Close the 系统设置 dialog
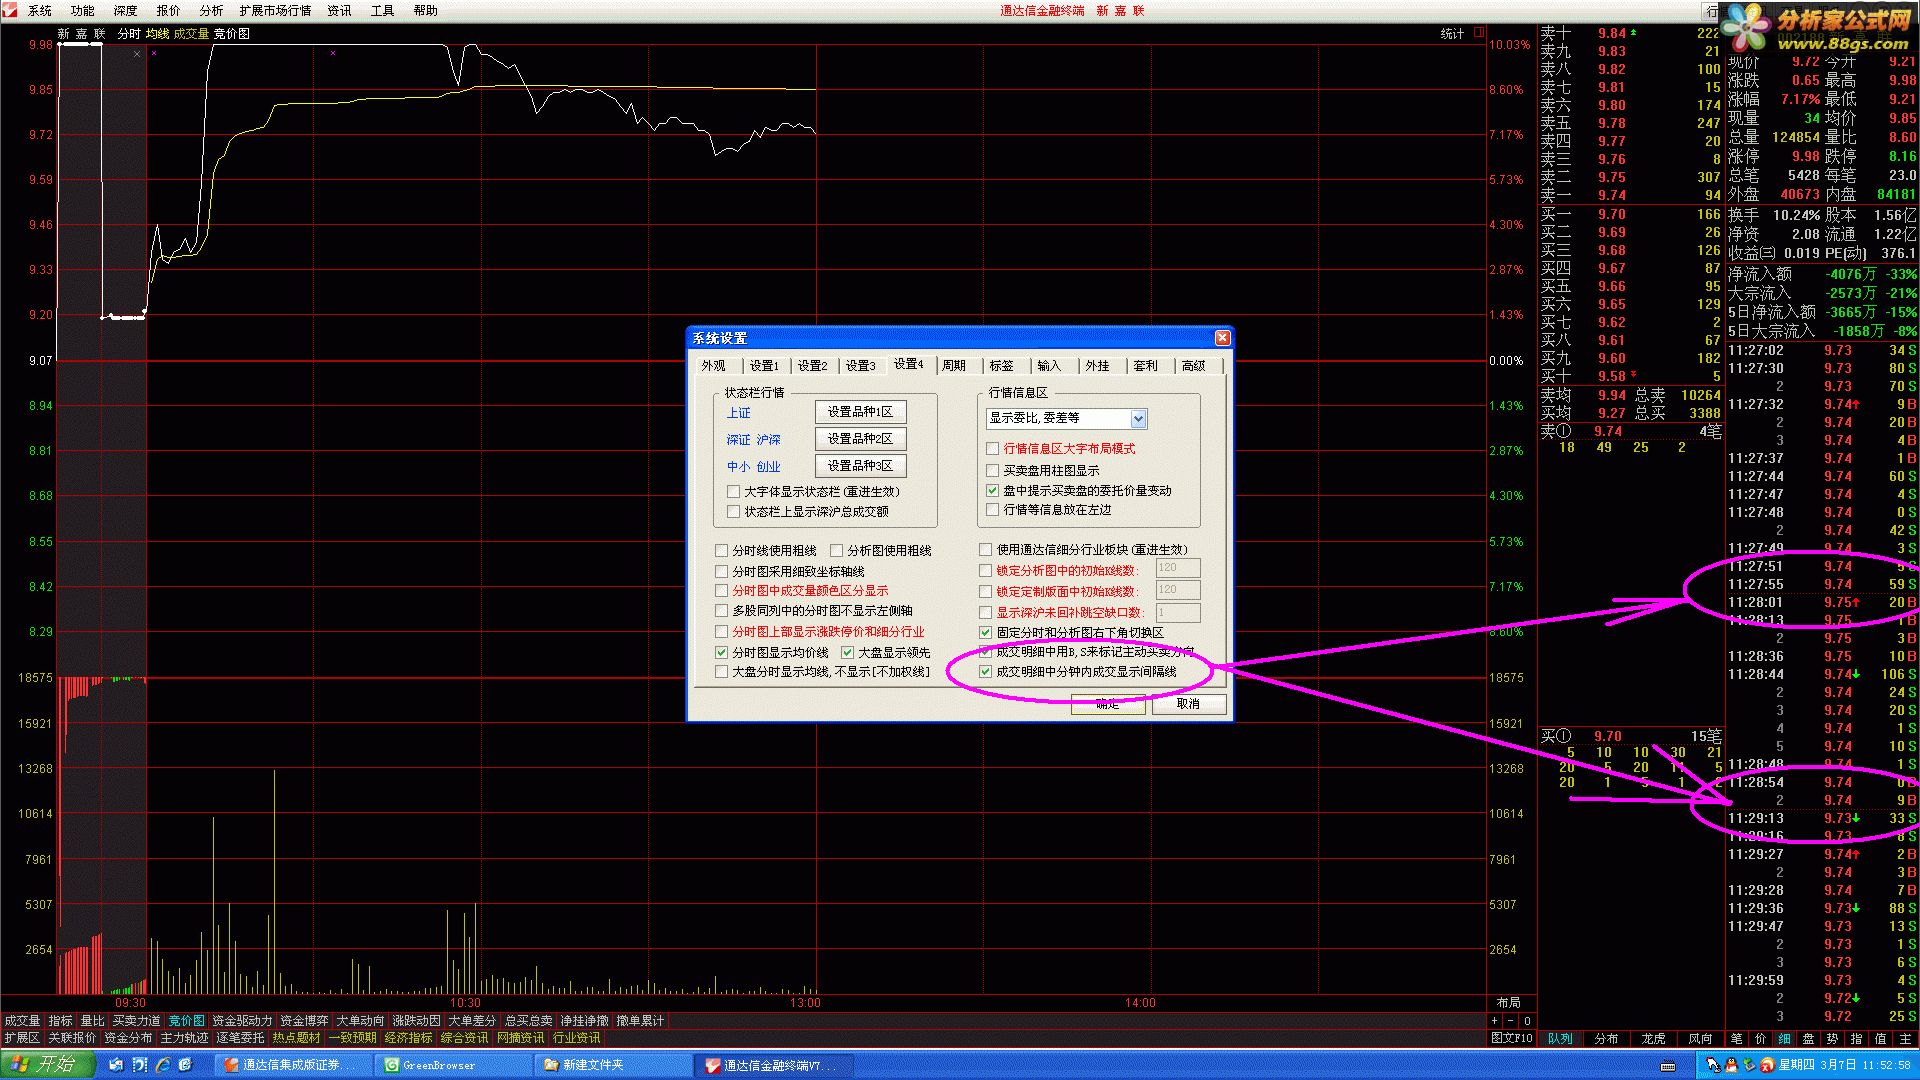 (1222, 338)
